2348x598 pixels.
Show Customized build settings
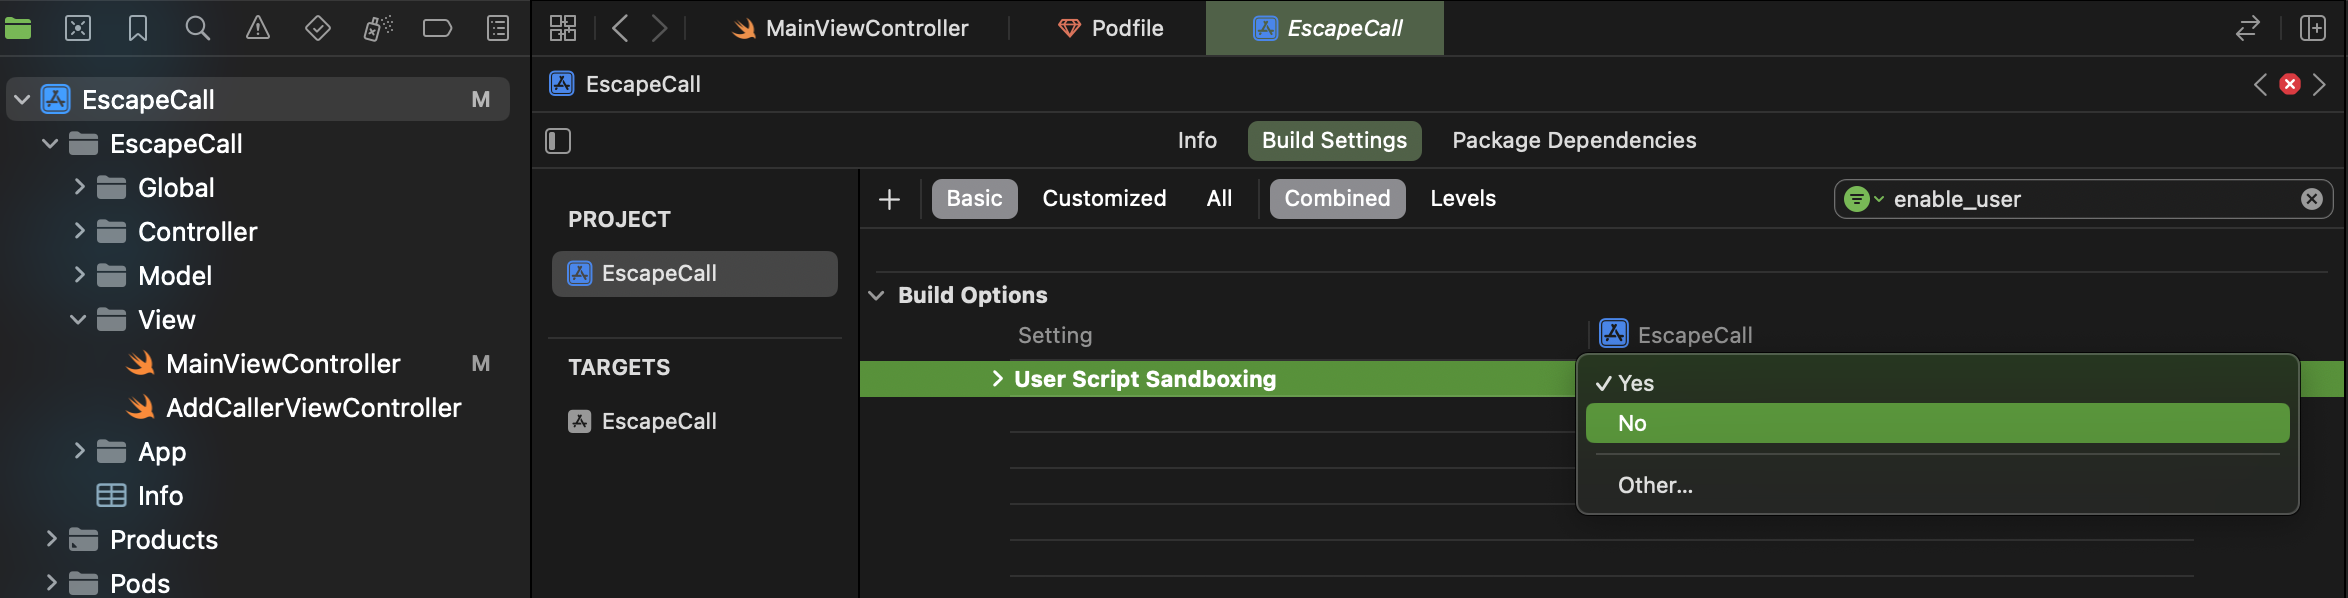click(1104, 198)
